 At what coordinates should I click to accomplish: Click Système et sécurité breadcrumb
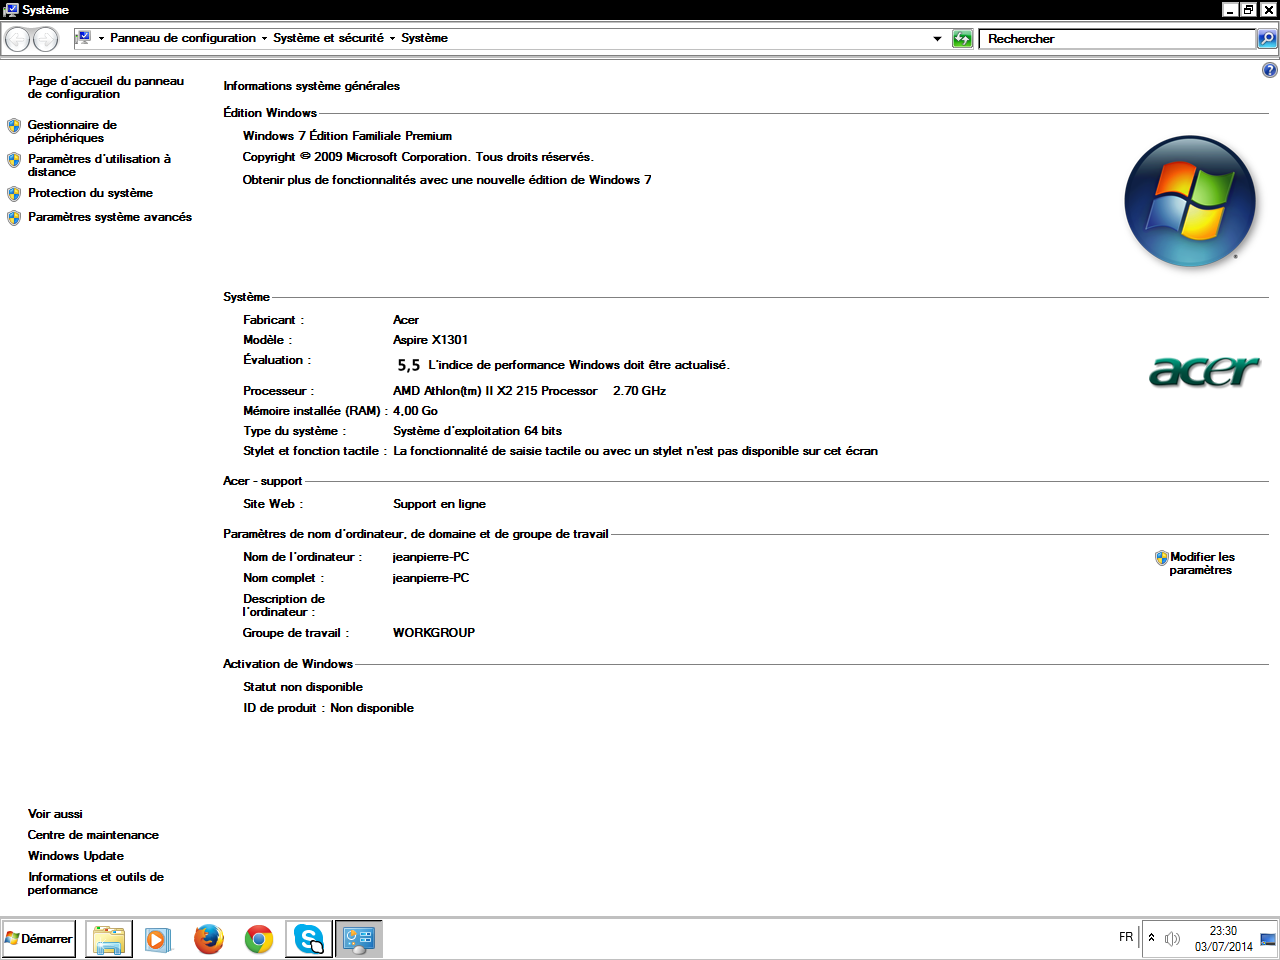point(328,38)
